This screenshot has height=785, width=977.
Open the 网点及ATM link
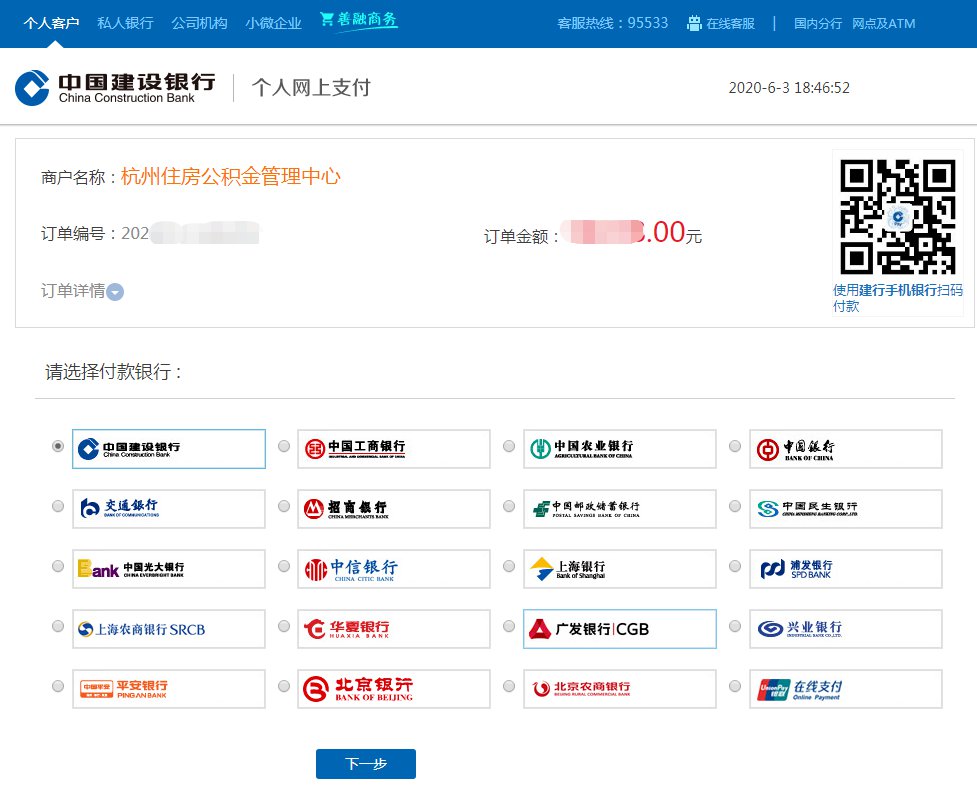pyautogui.click(x=884, y=24)
